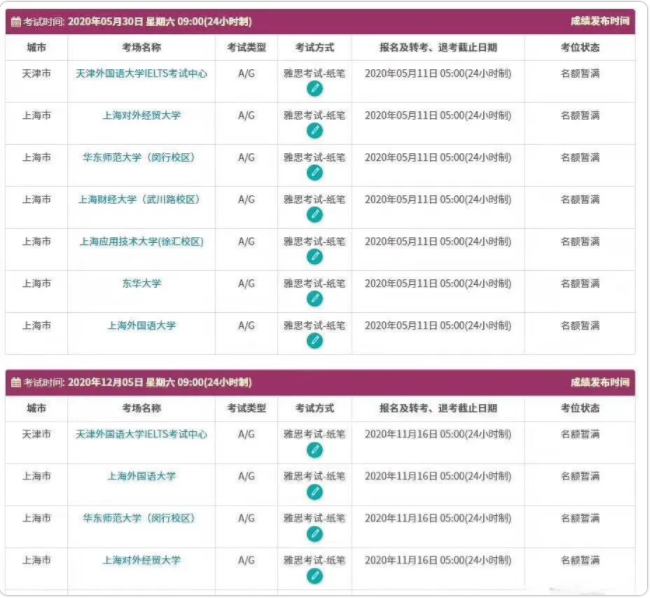Open 华东师范大学（闵行校区）link in 05月30日 table
The image size is (650, 598).
click(x=139, y=158)
